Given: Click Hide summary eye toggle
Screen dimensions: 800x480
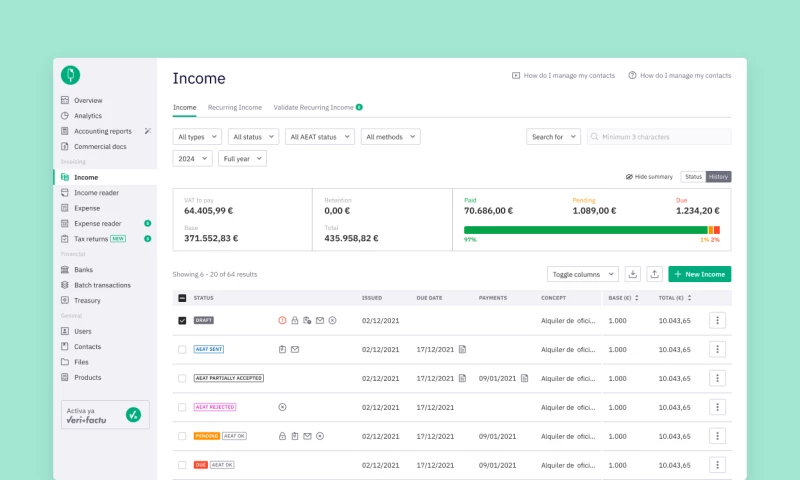Looking at the screenshot, I should coord(649,176).
